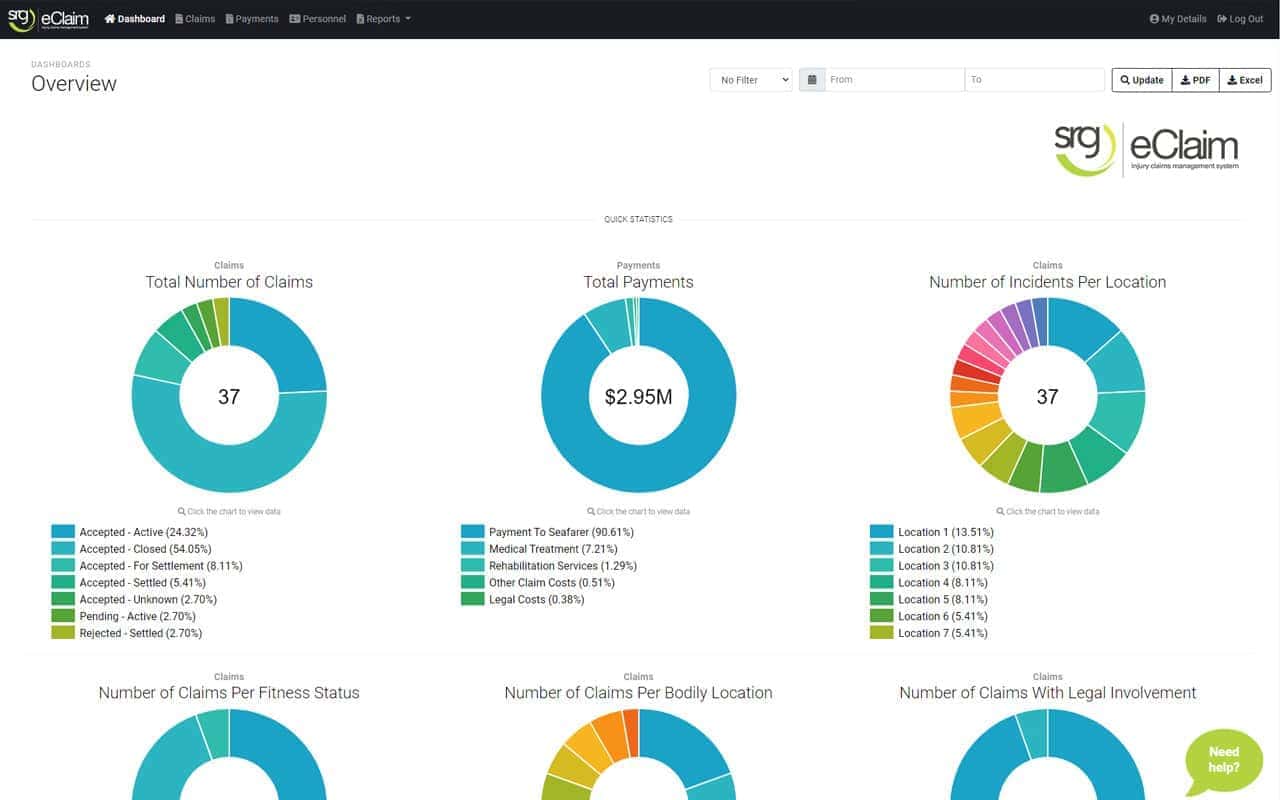The image size is (1280, 800).
Task: Toggle Location 7 legend swatch
Action: tap(881, 633)
